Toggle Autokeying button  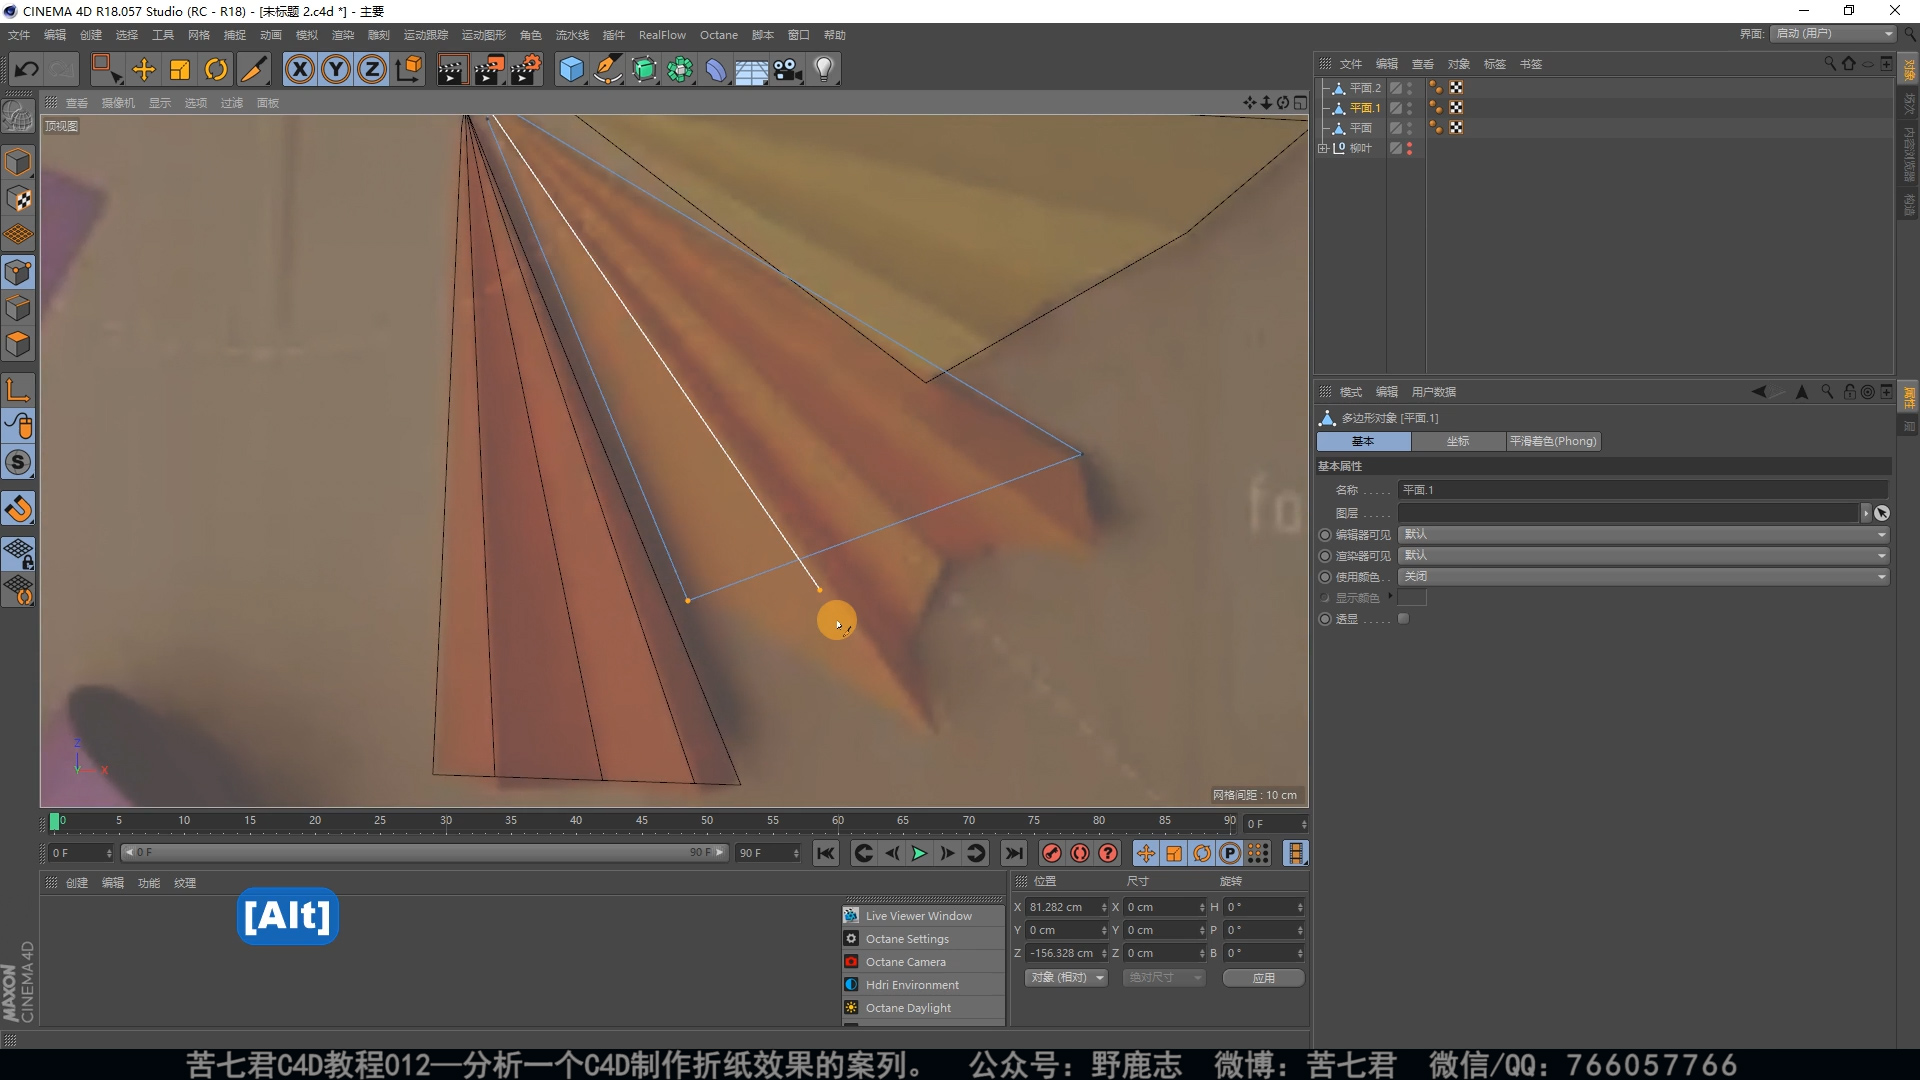[x=1080, y=853]
